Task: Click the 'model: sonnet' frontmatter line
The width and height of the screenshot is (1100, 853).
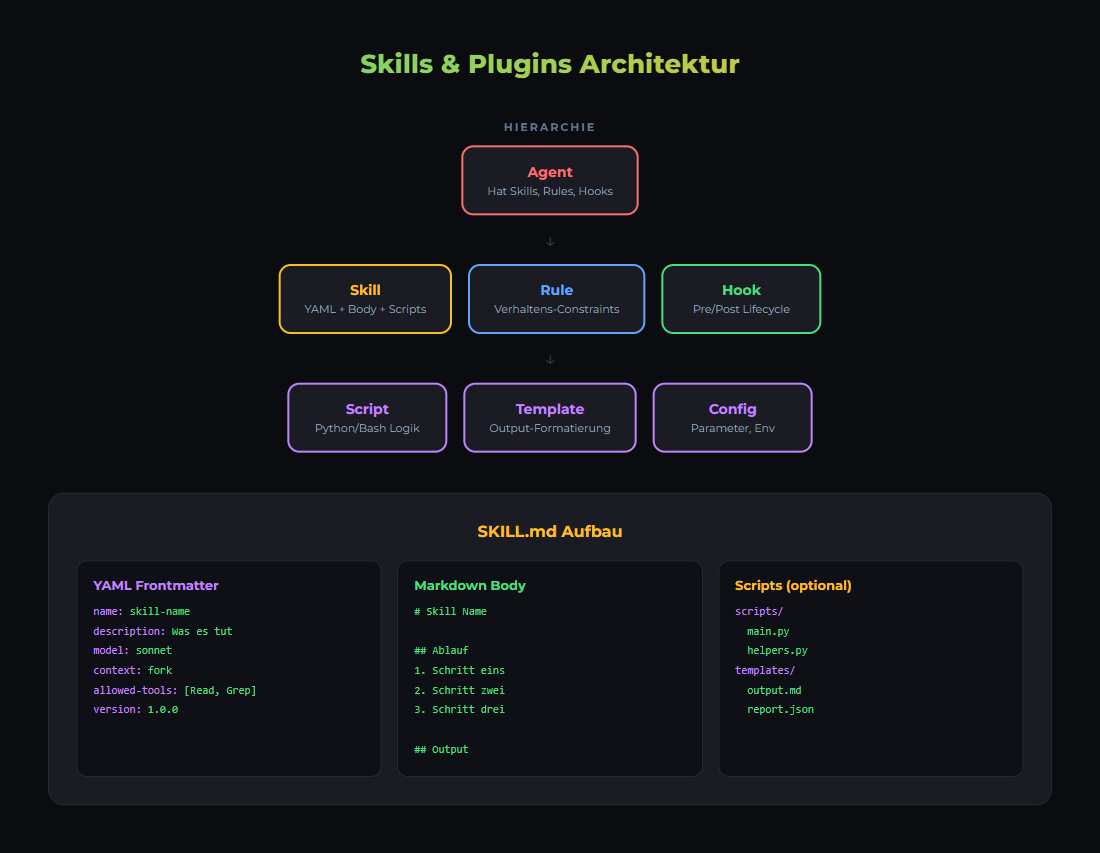Action: click(133, 650)
